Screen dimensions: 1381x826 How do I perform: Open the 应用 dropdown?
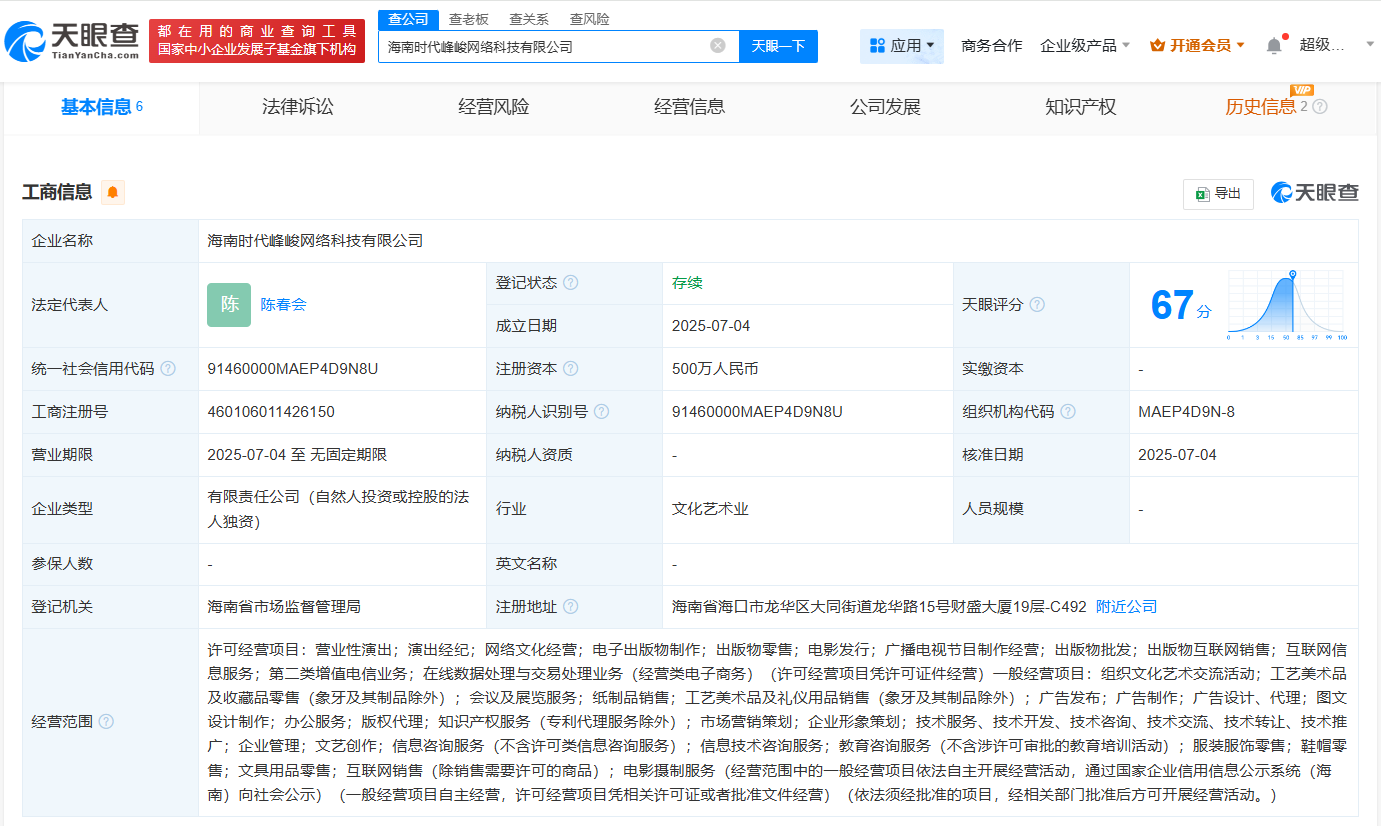click(x=902, y=46)
